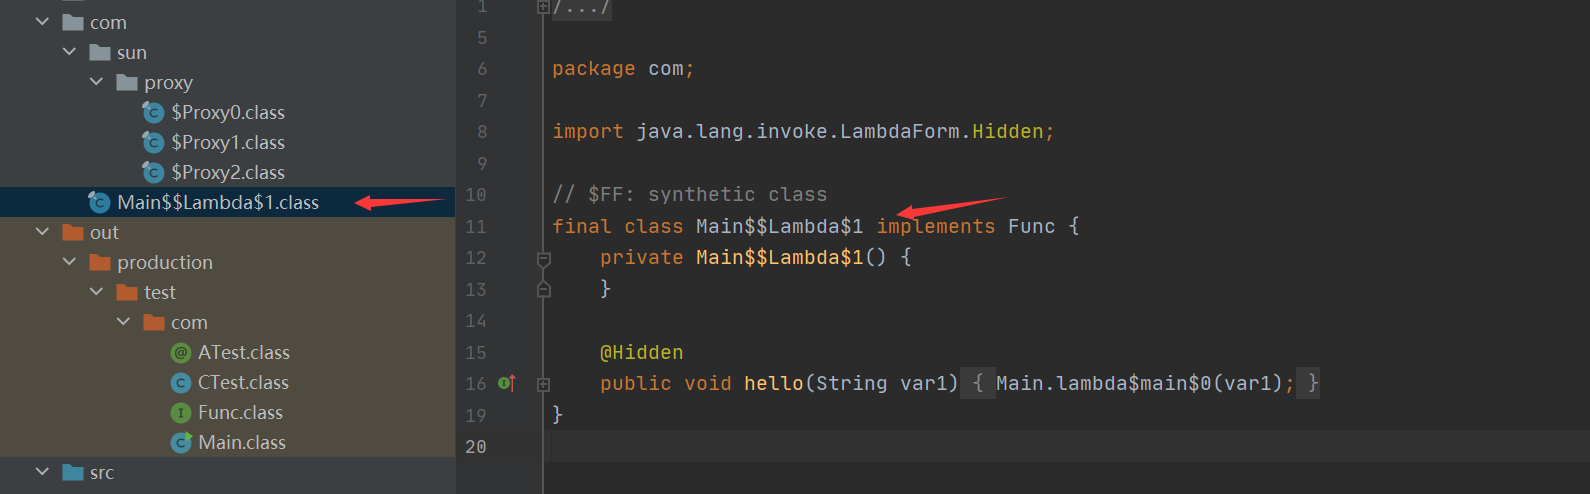
Task: Click the $Proxy2.class class icon
Action: pos(153,172)
